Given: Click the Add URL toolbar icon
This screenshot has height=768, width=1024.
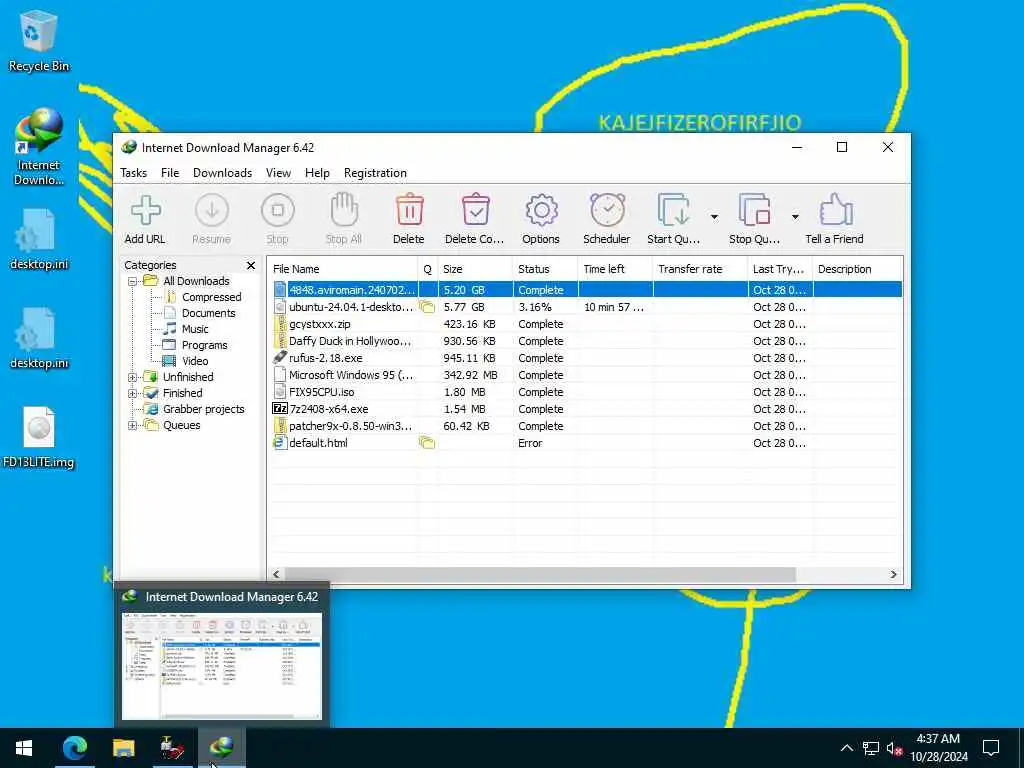Looking at the screenshot, I should click(x=145, y=210).
